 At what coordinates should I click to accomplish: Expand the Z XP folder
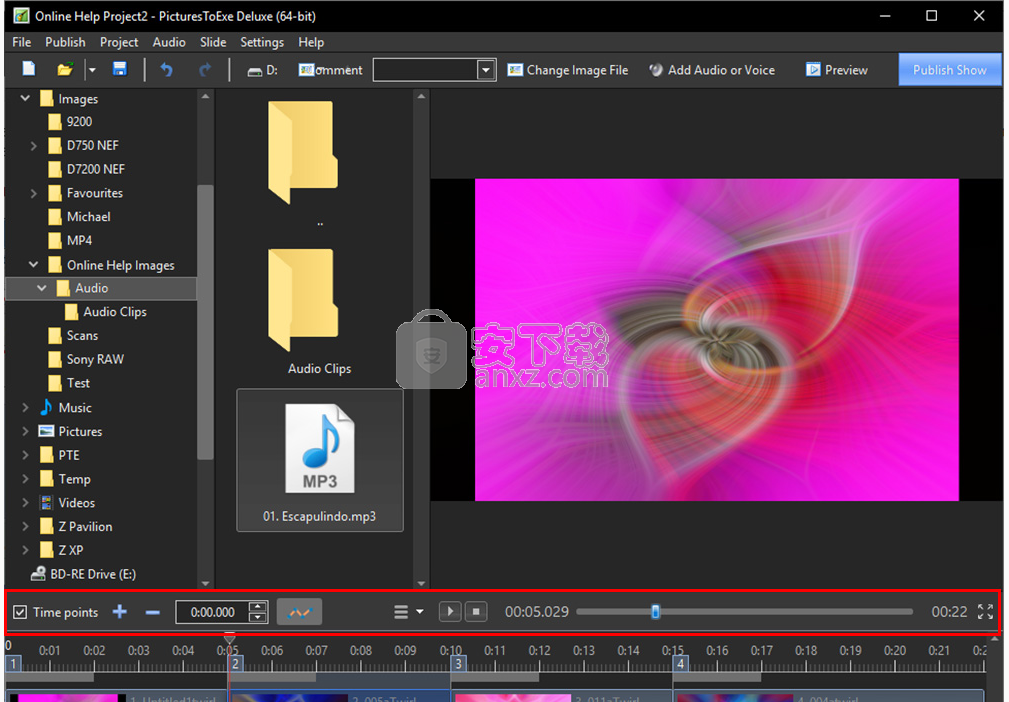click(25, 550)
